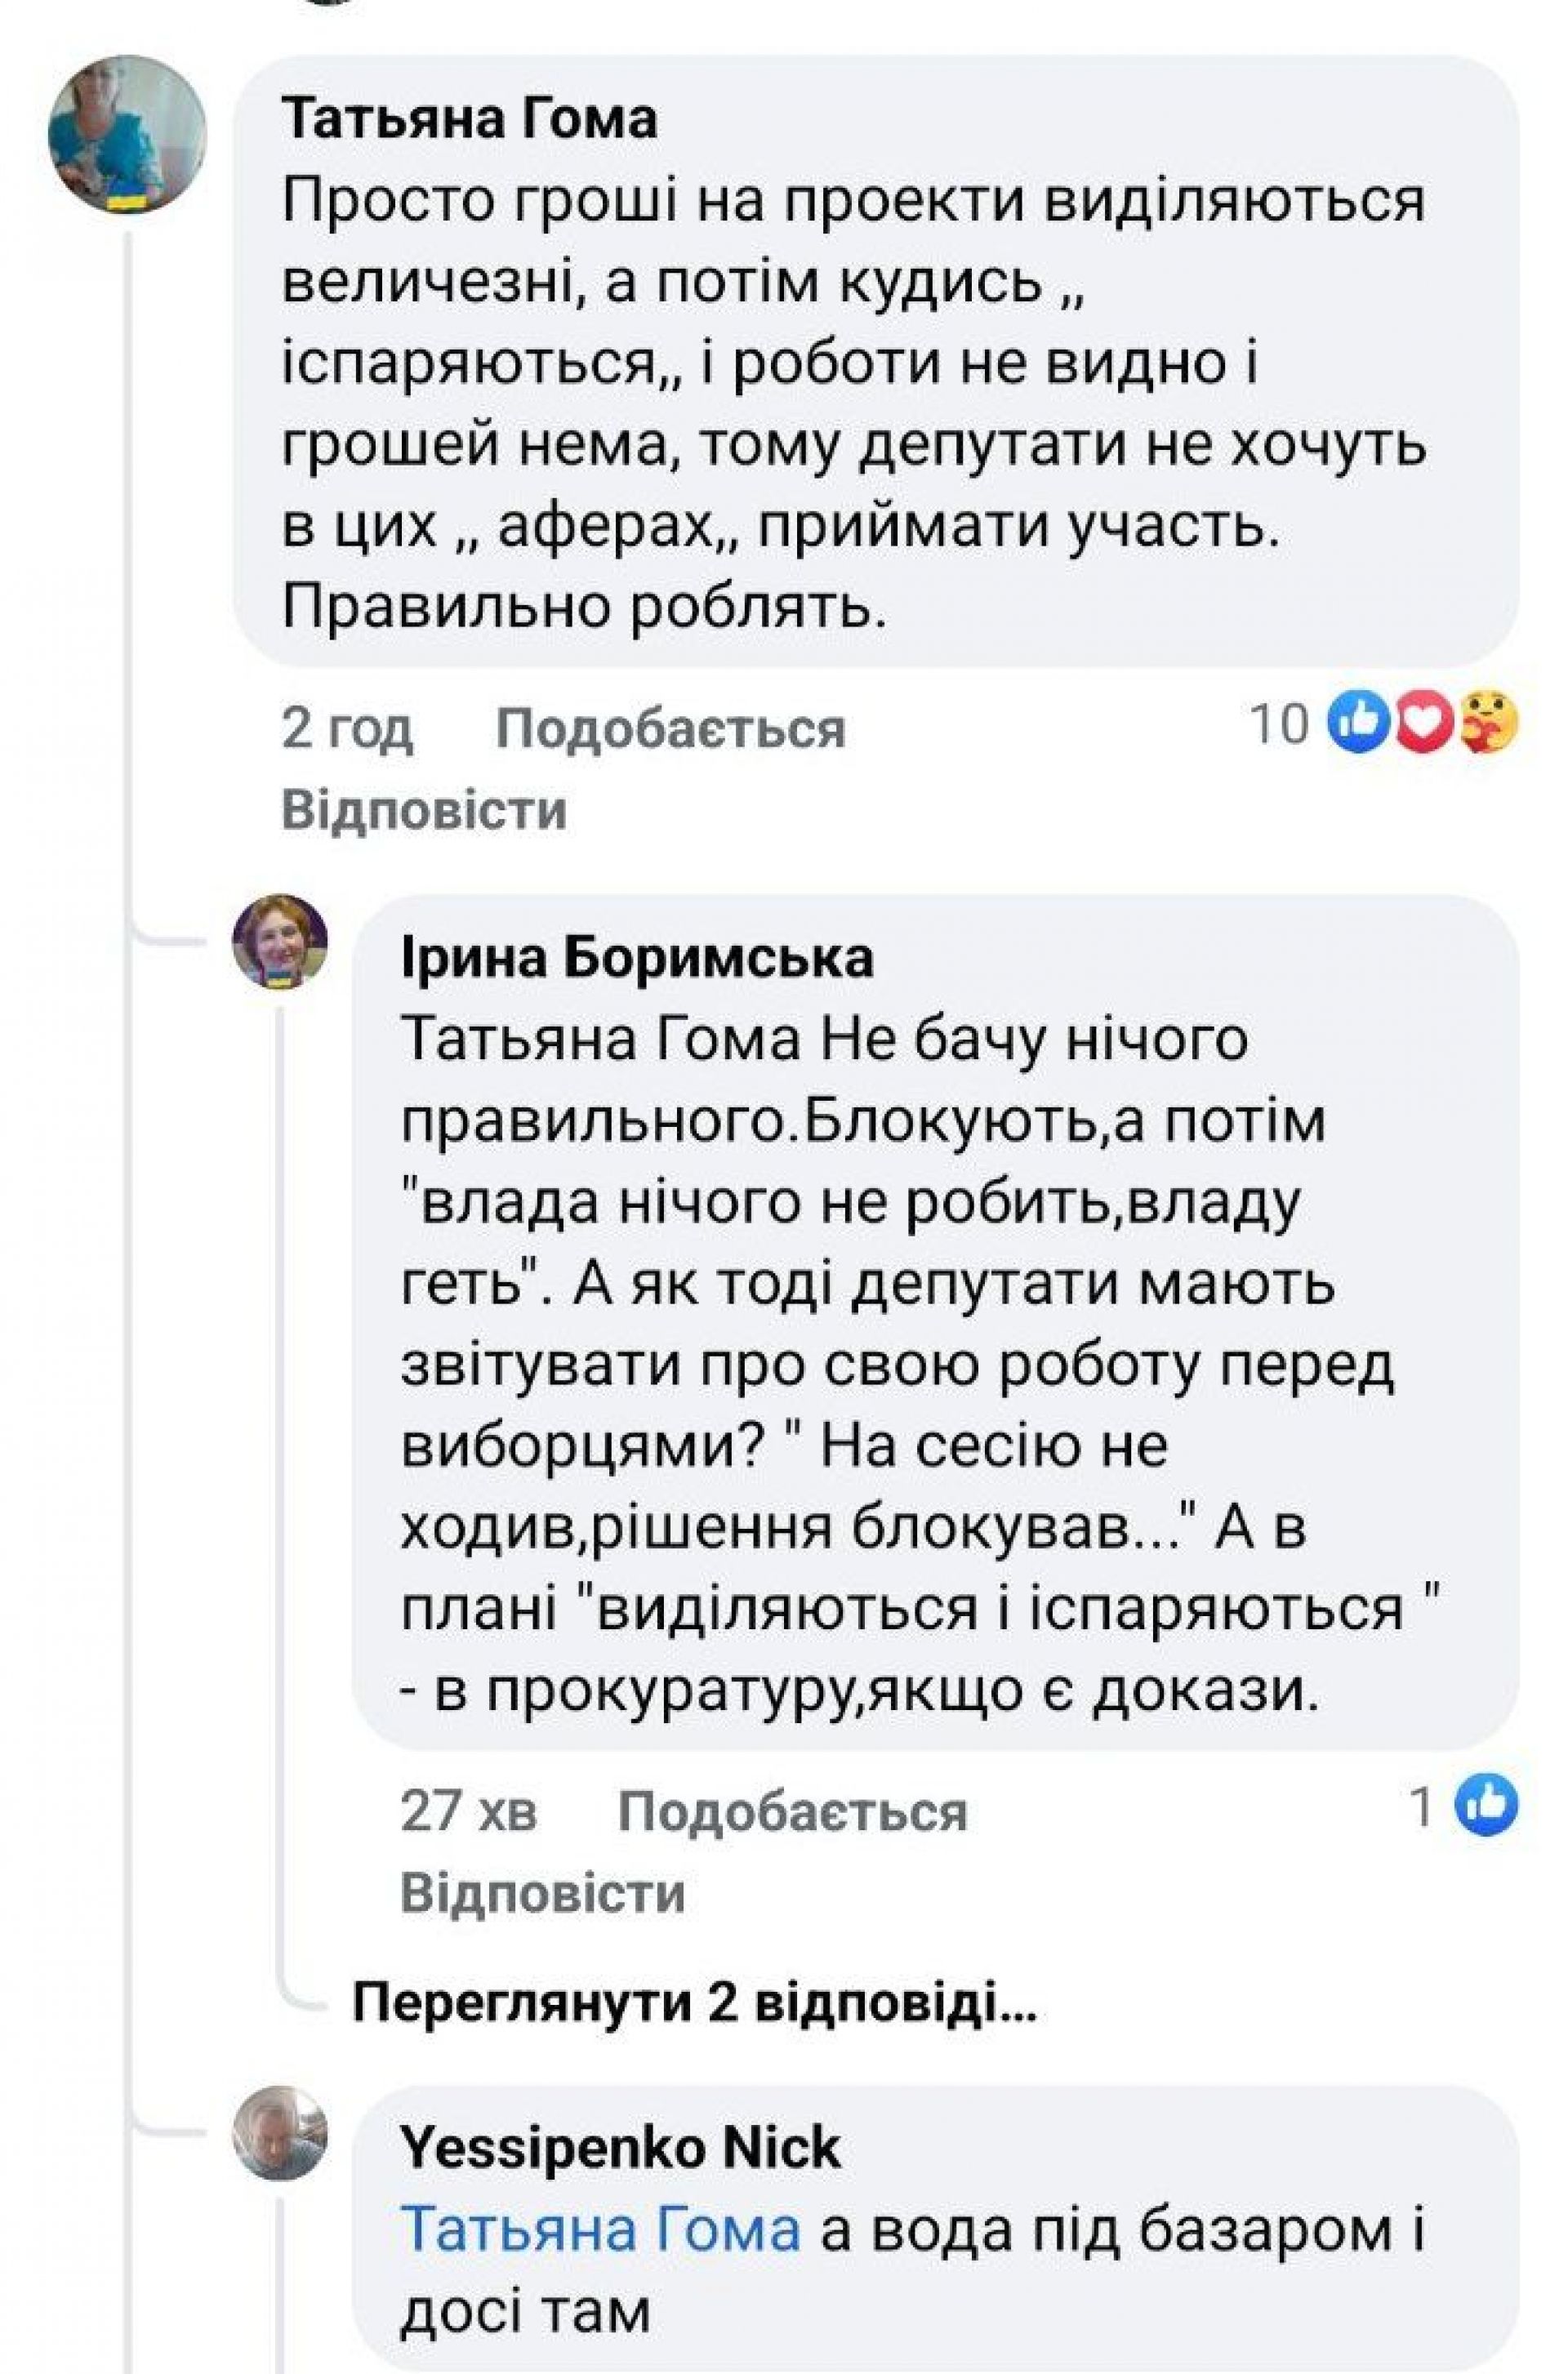1568x2374 pixels.
Task: Open Yessipenko Nick's profile name link
Action: (x=620, y=2147)
